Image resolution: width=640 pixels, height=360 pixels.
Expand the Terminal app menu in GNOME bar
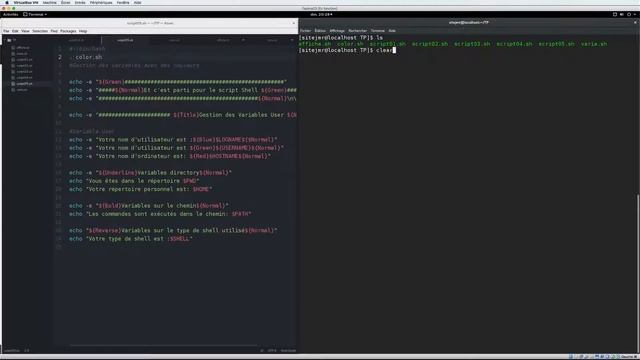point(35,14)
